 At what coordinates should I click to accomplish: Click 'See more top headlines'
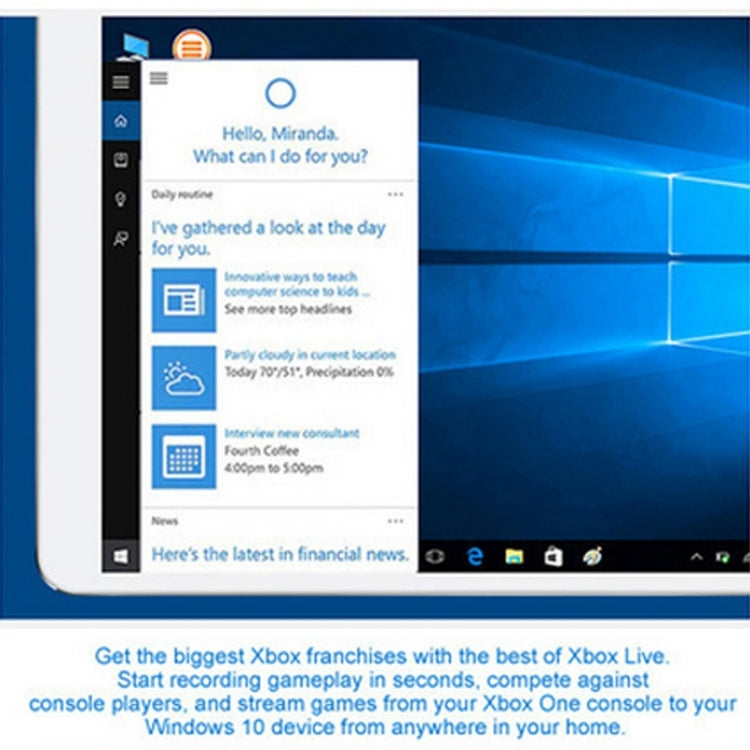pos(288,309)
